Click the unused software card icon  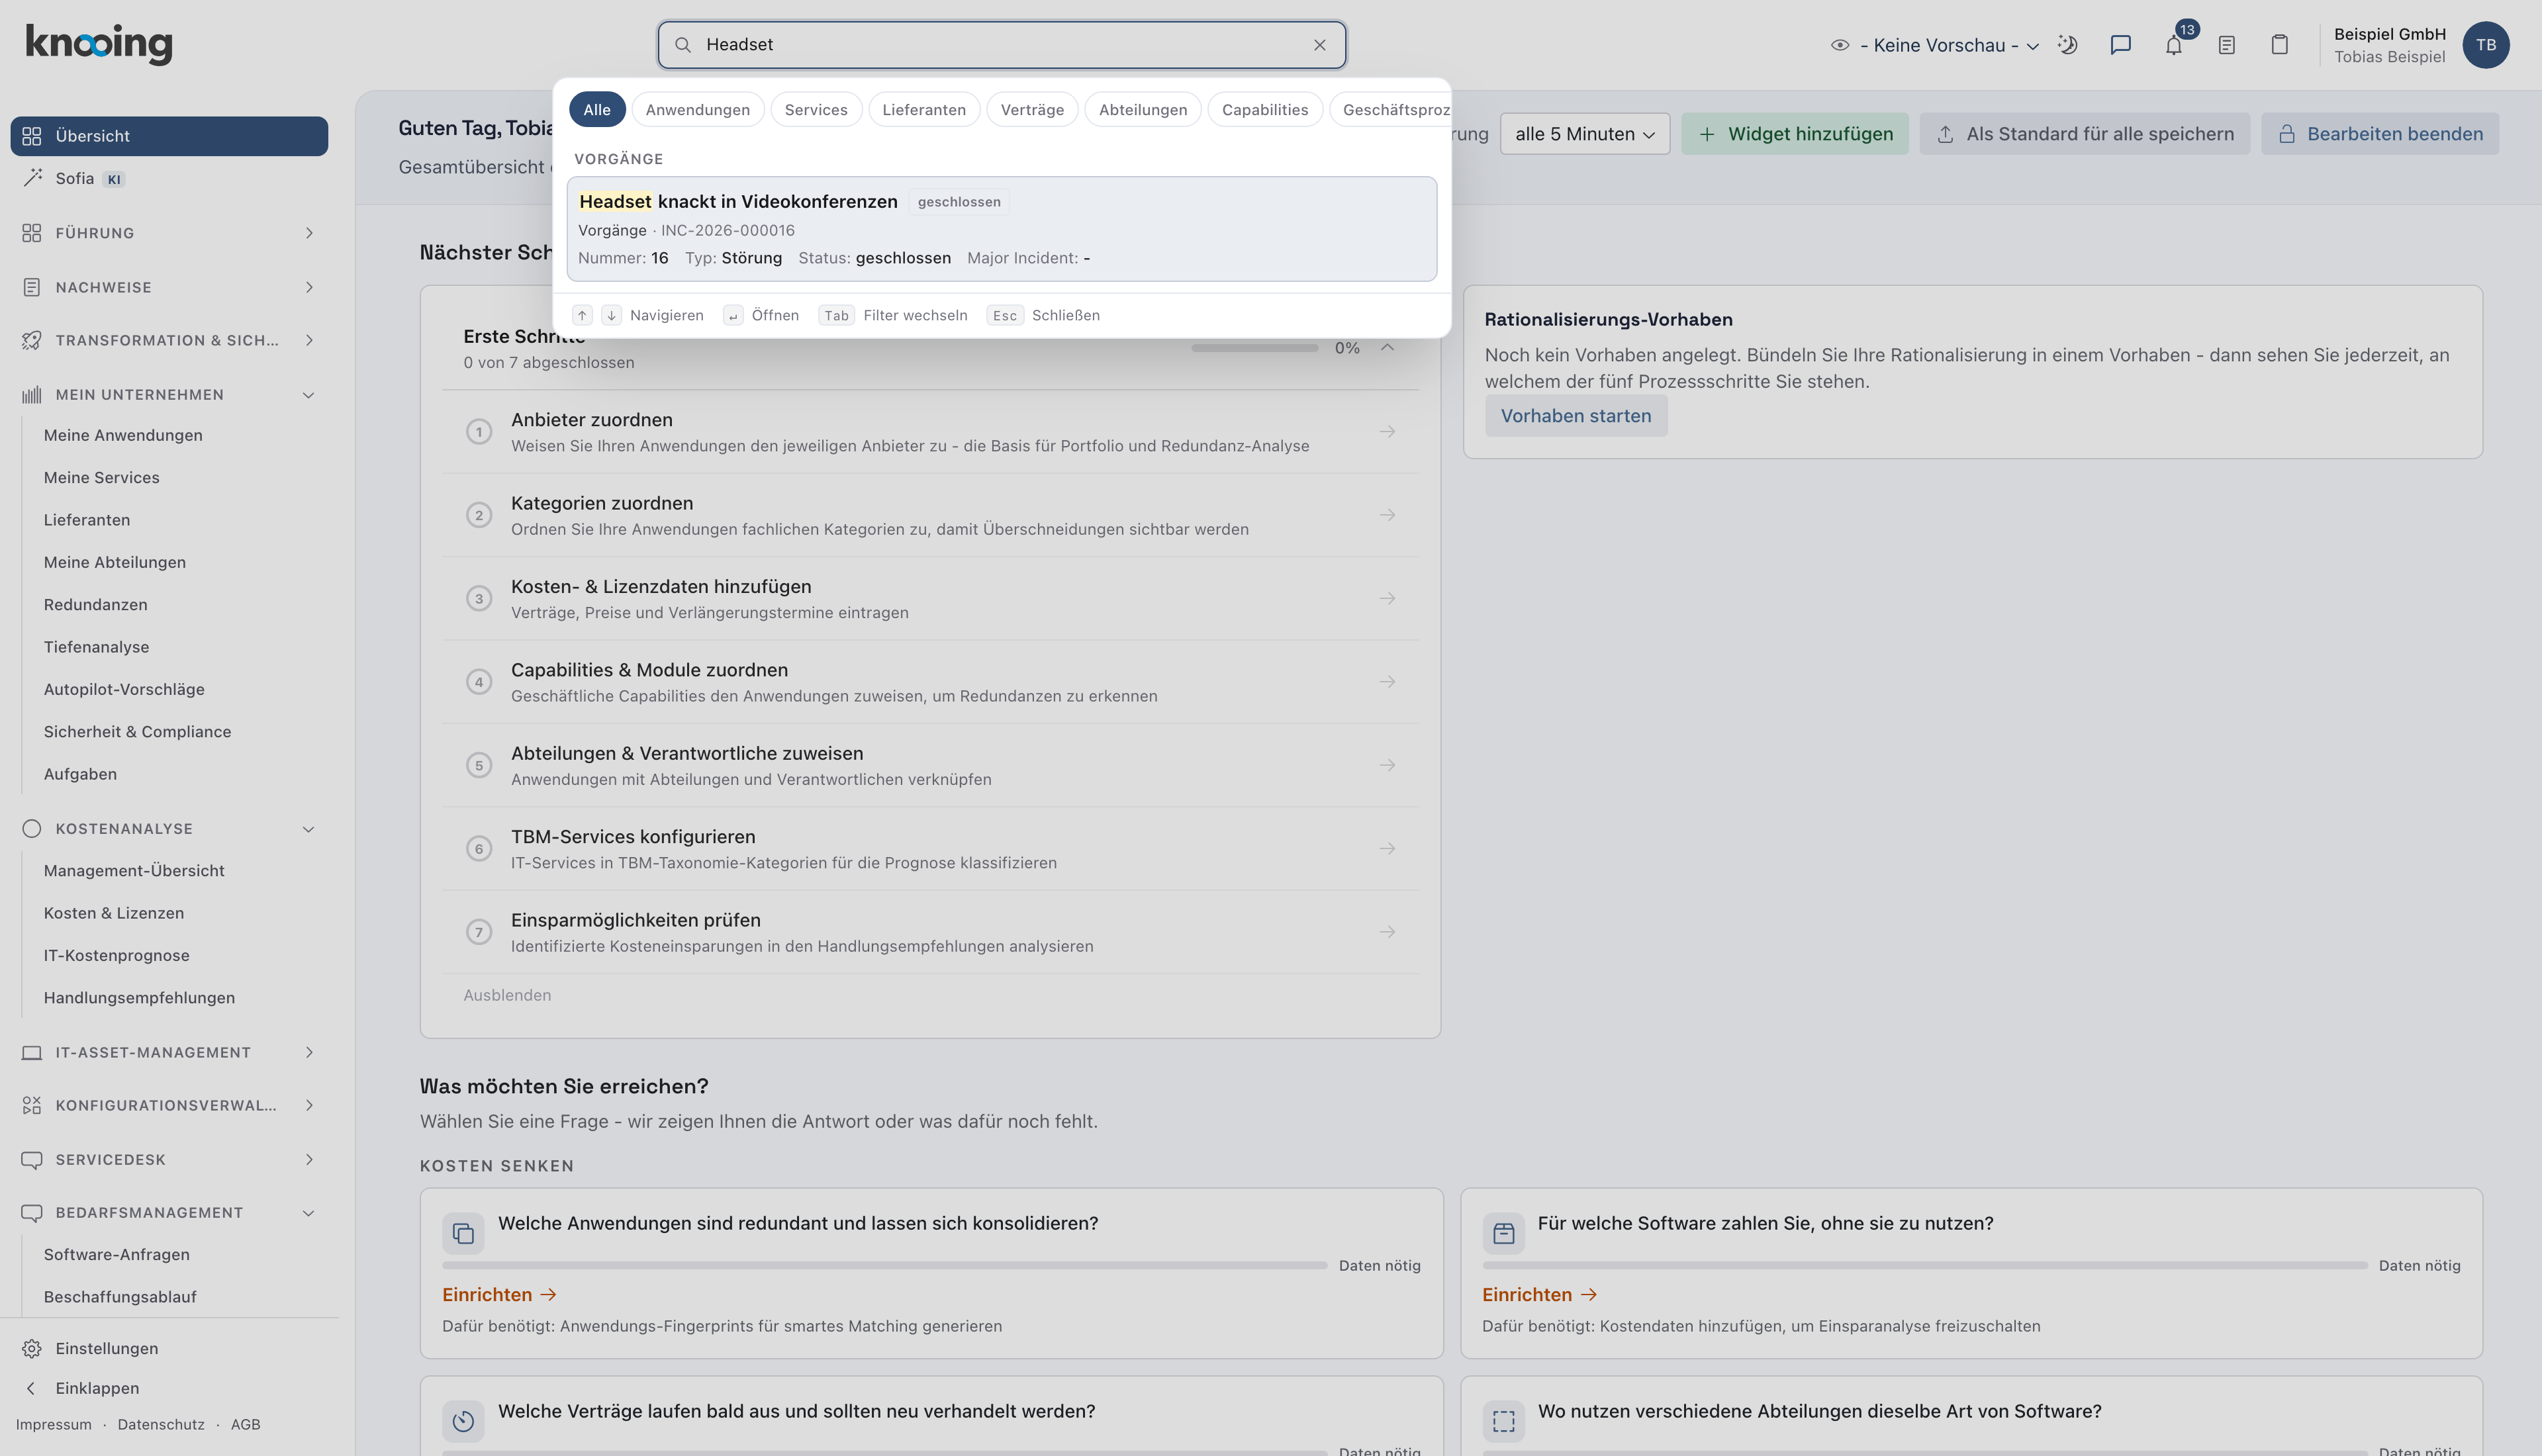pos(1503,1233)
